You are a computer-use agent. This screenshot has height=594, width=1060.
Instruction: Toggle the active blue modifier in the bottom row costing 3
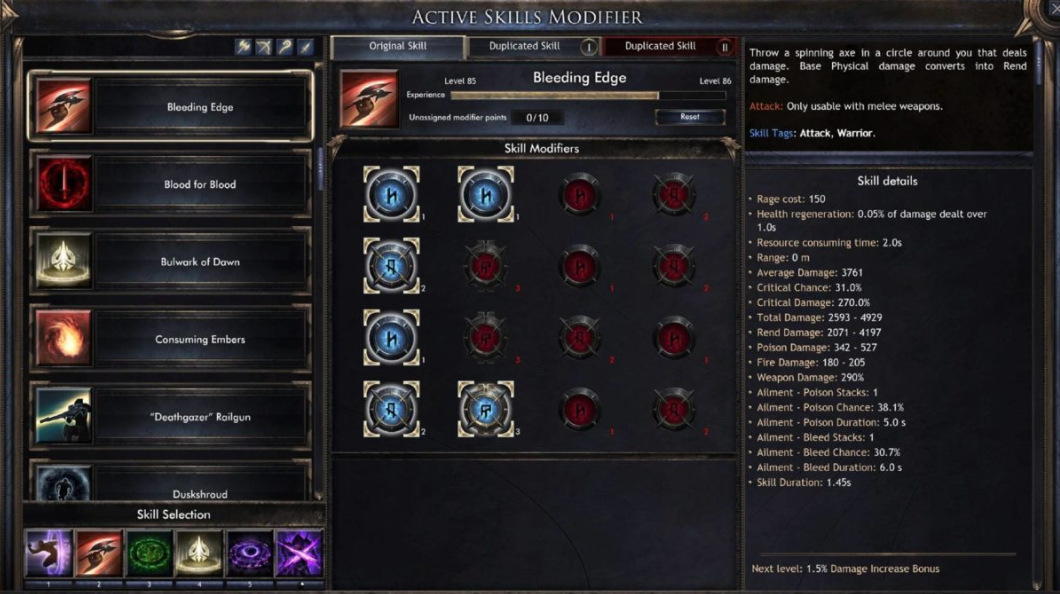coord(485,410)
